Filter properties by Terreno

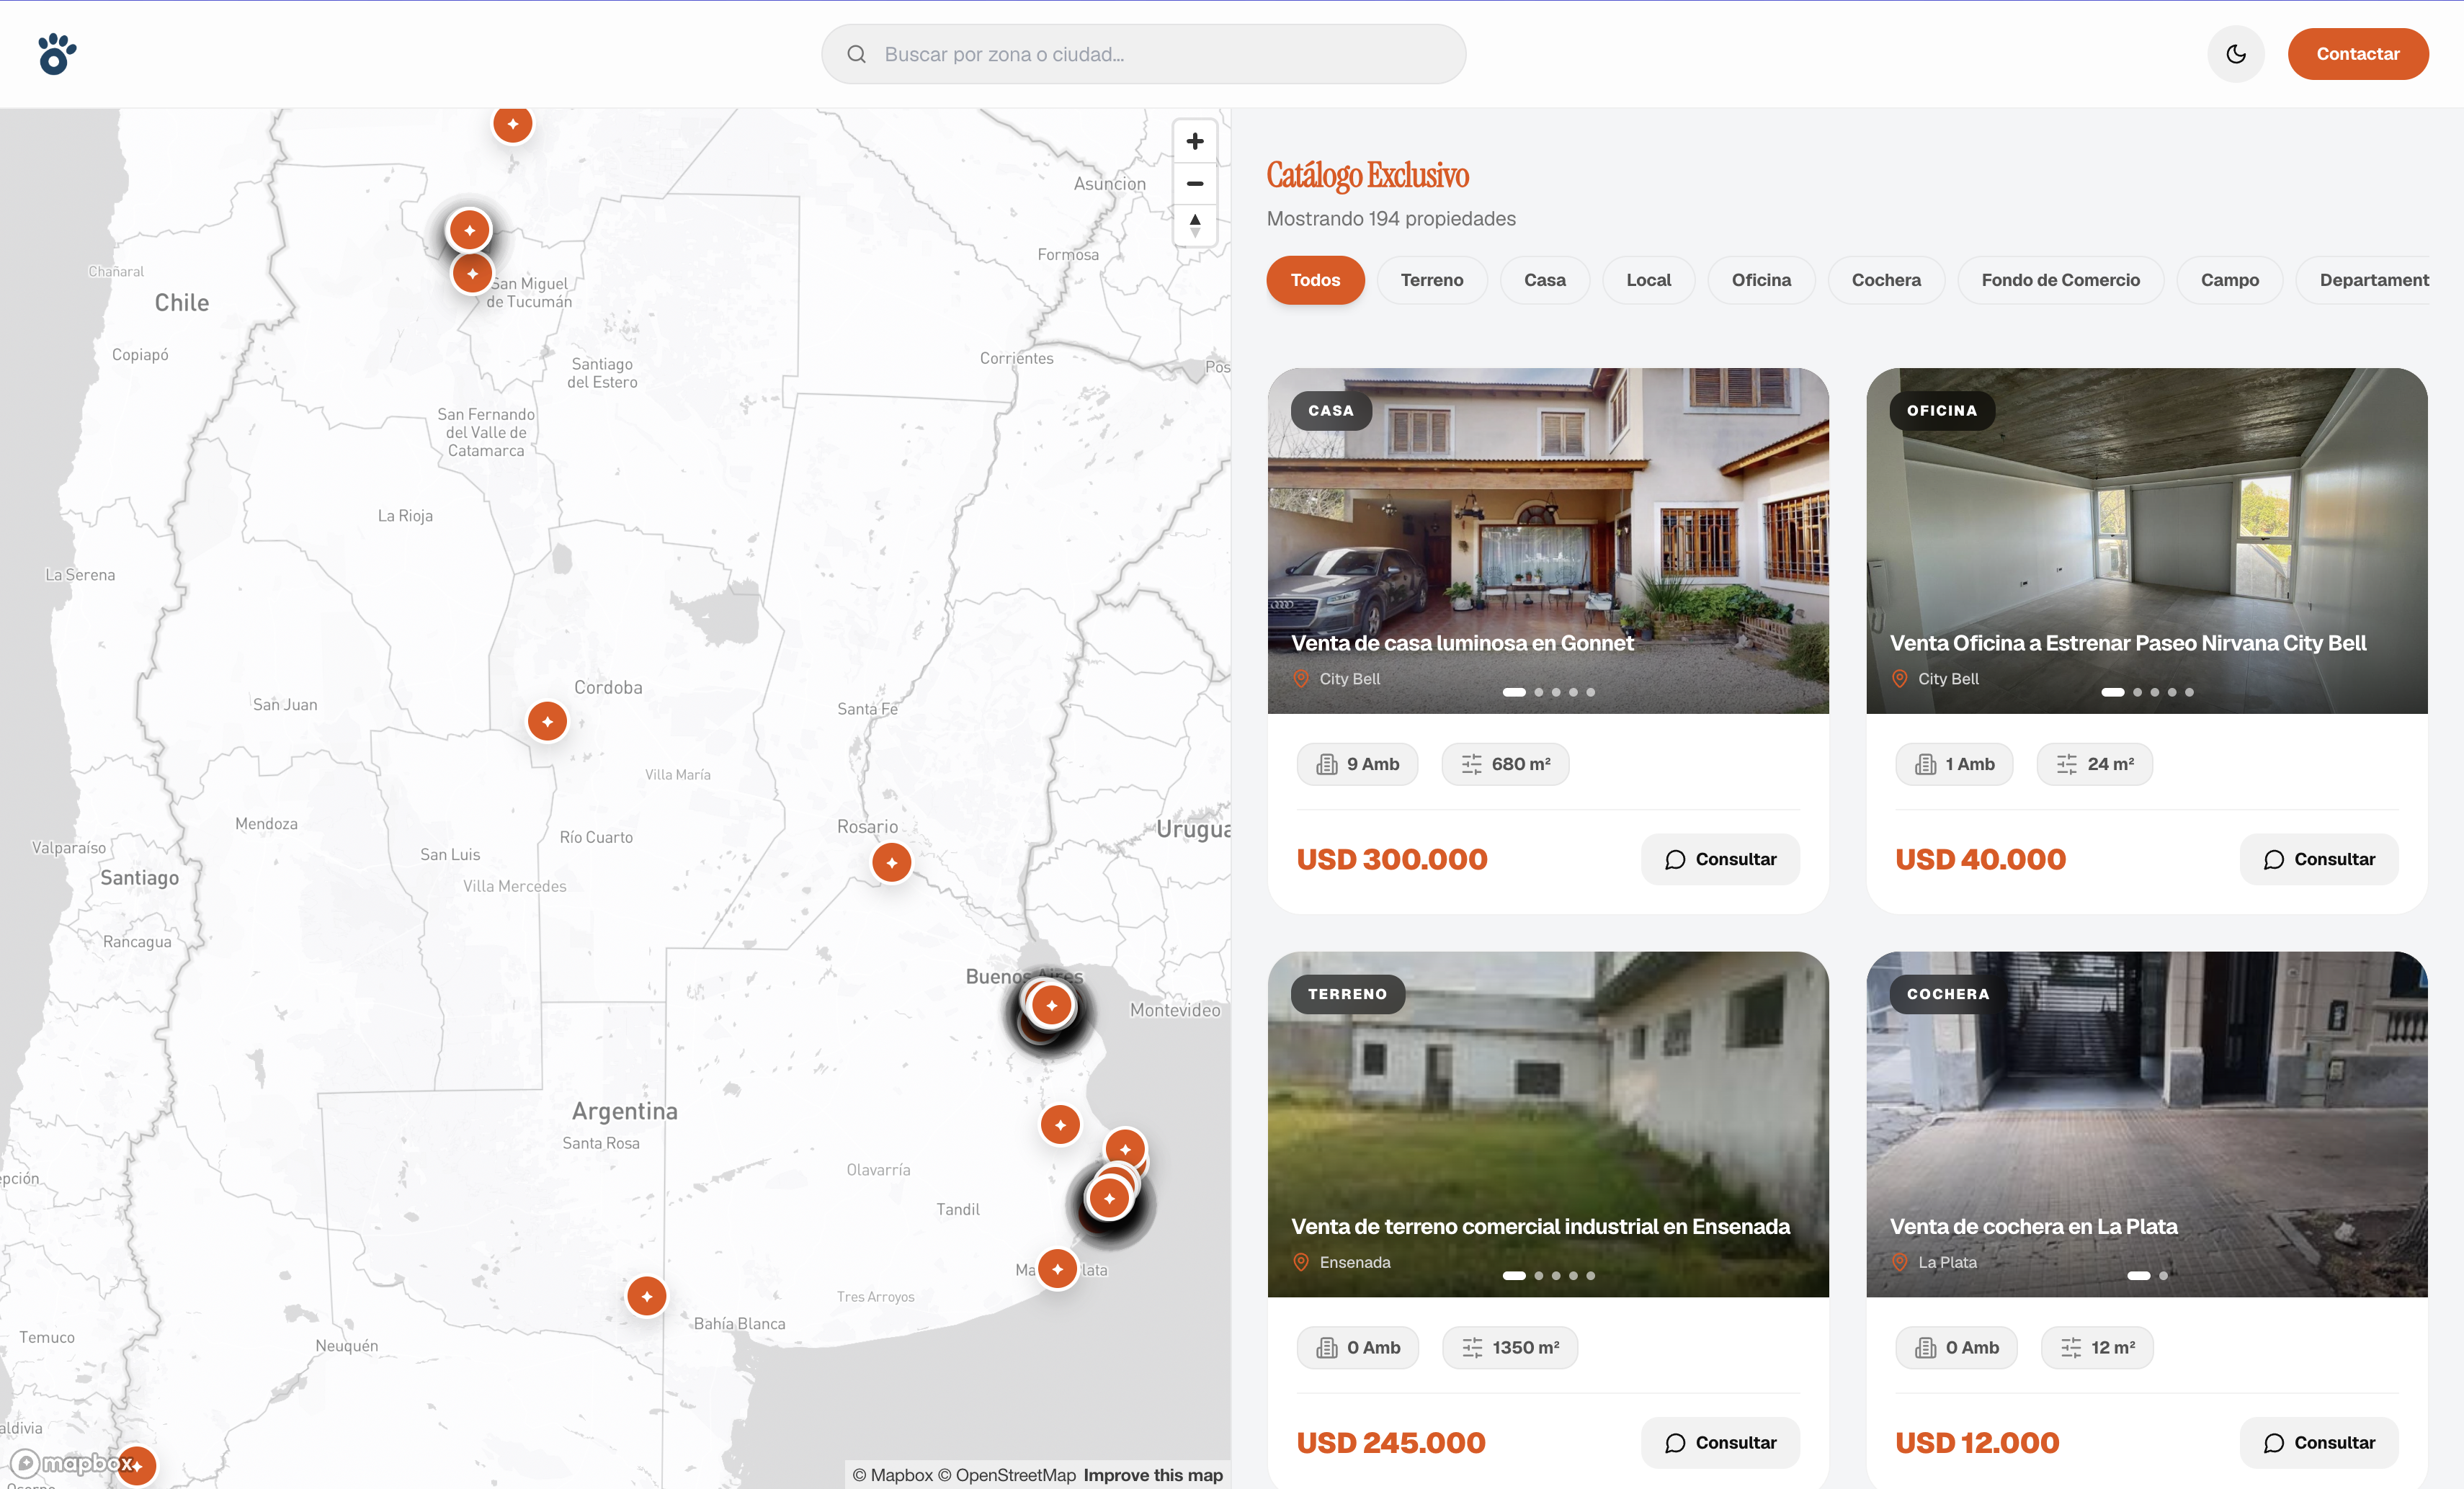tap(1431, 280)
